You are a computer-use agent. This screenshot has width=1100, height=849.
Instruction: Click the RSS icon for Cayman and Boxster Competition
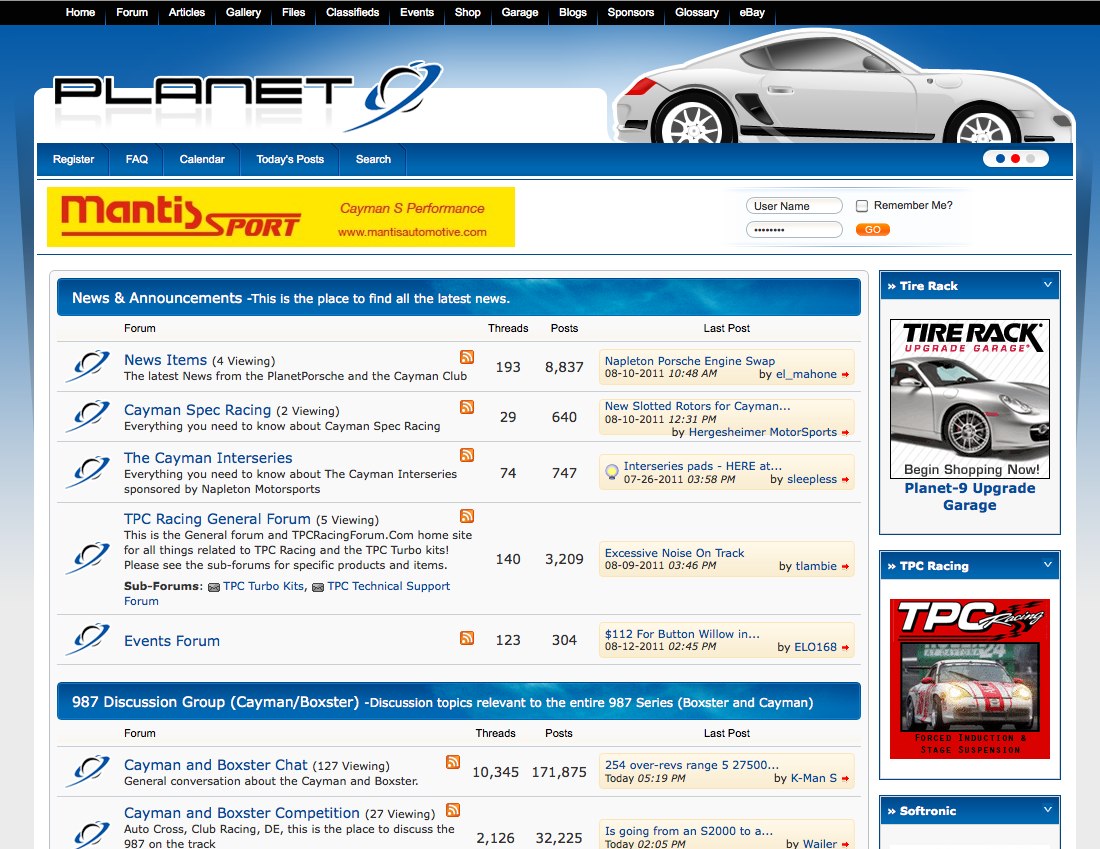click(x=453, y=810)
